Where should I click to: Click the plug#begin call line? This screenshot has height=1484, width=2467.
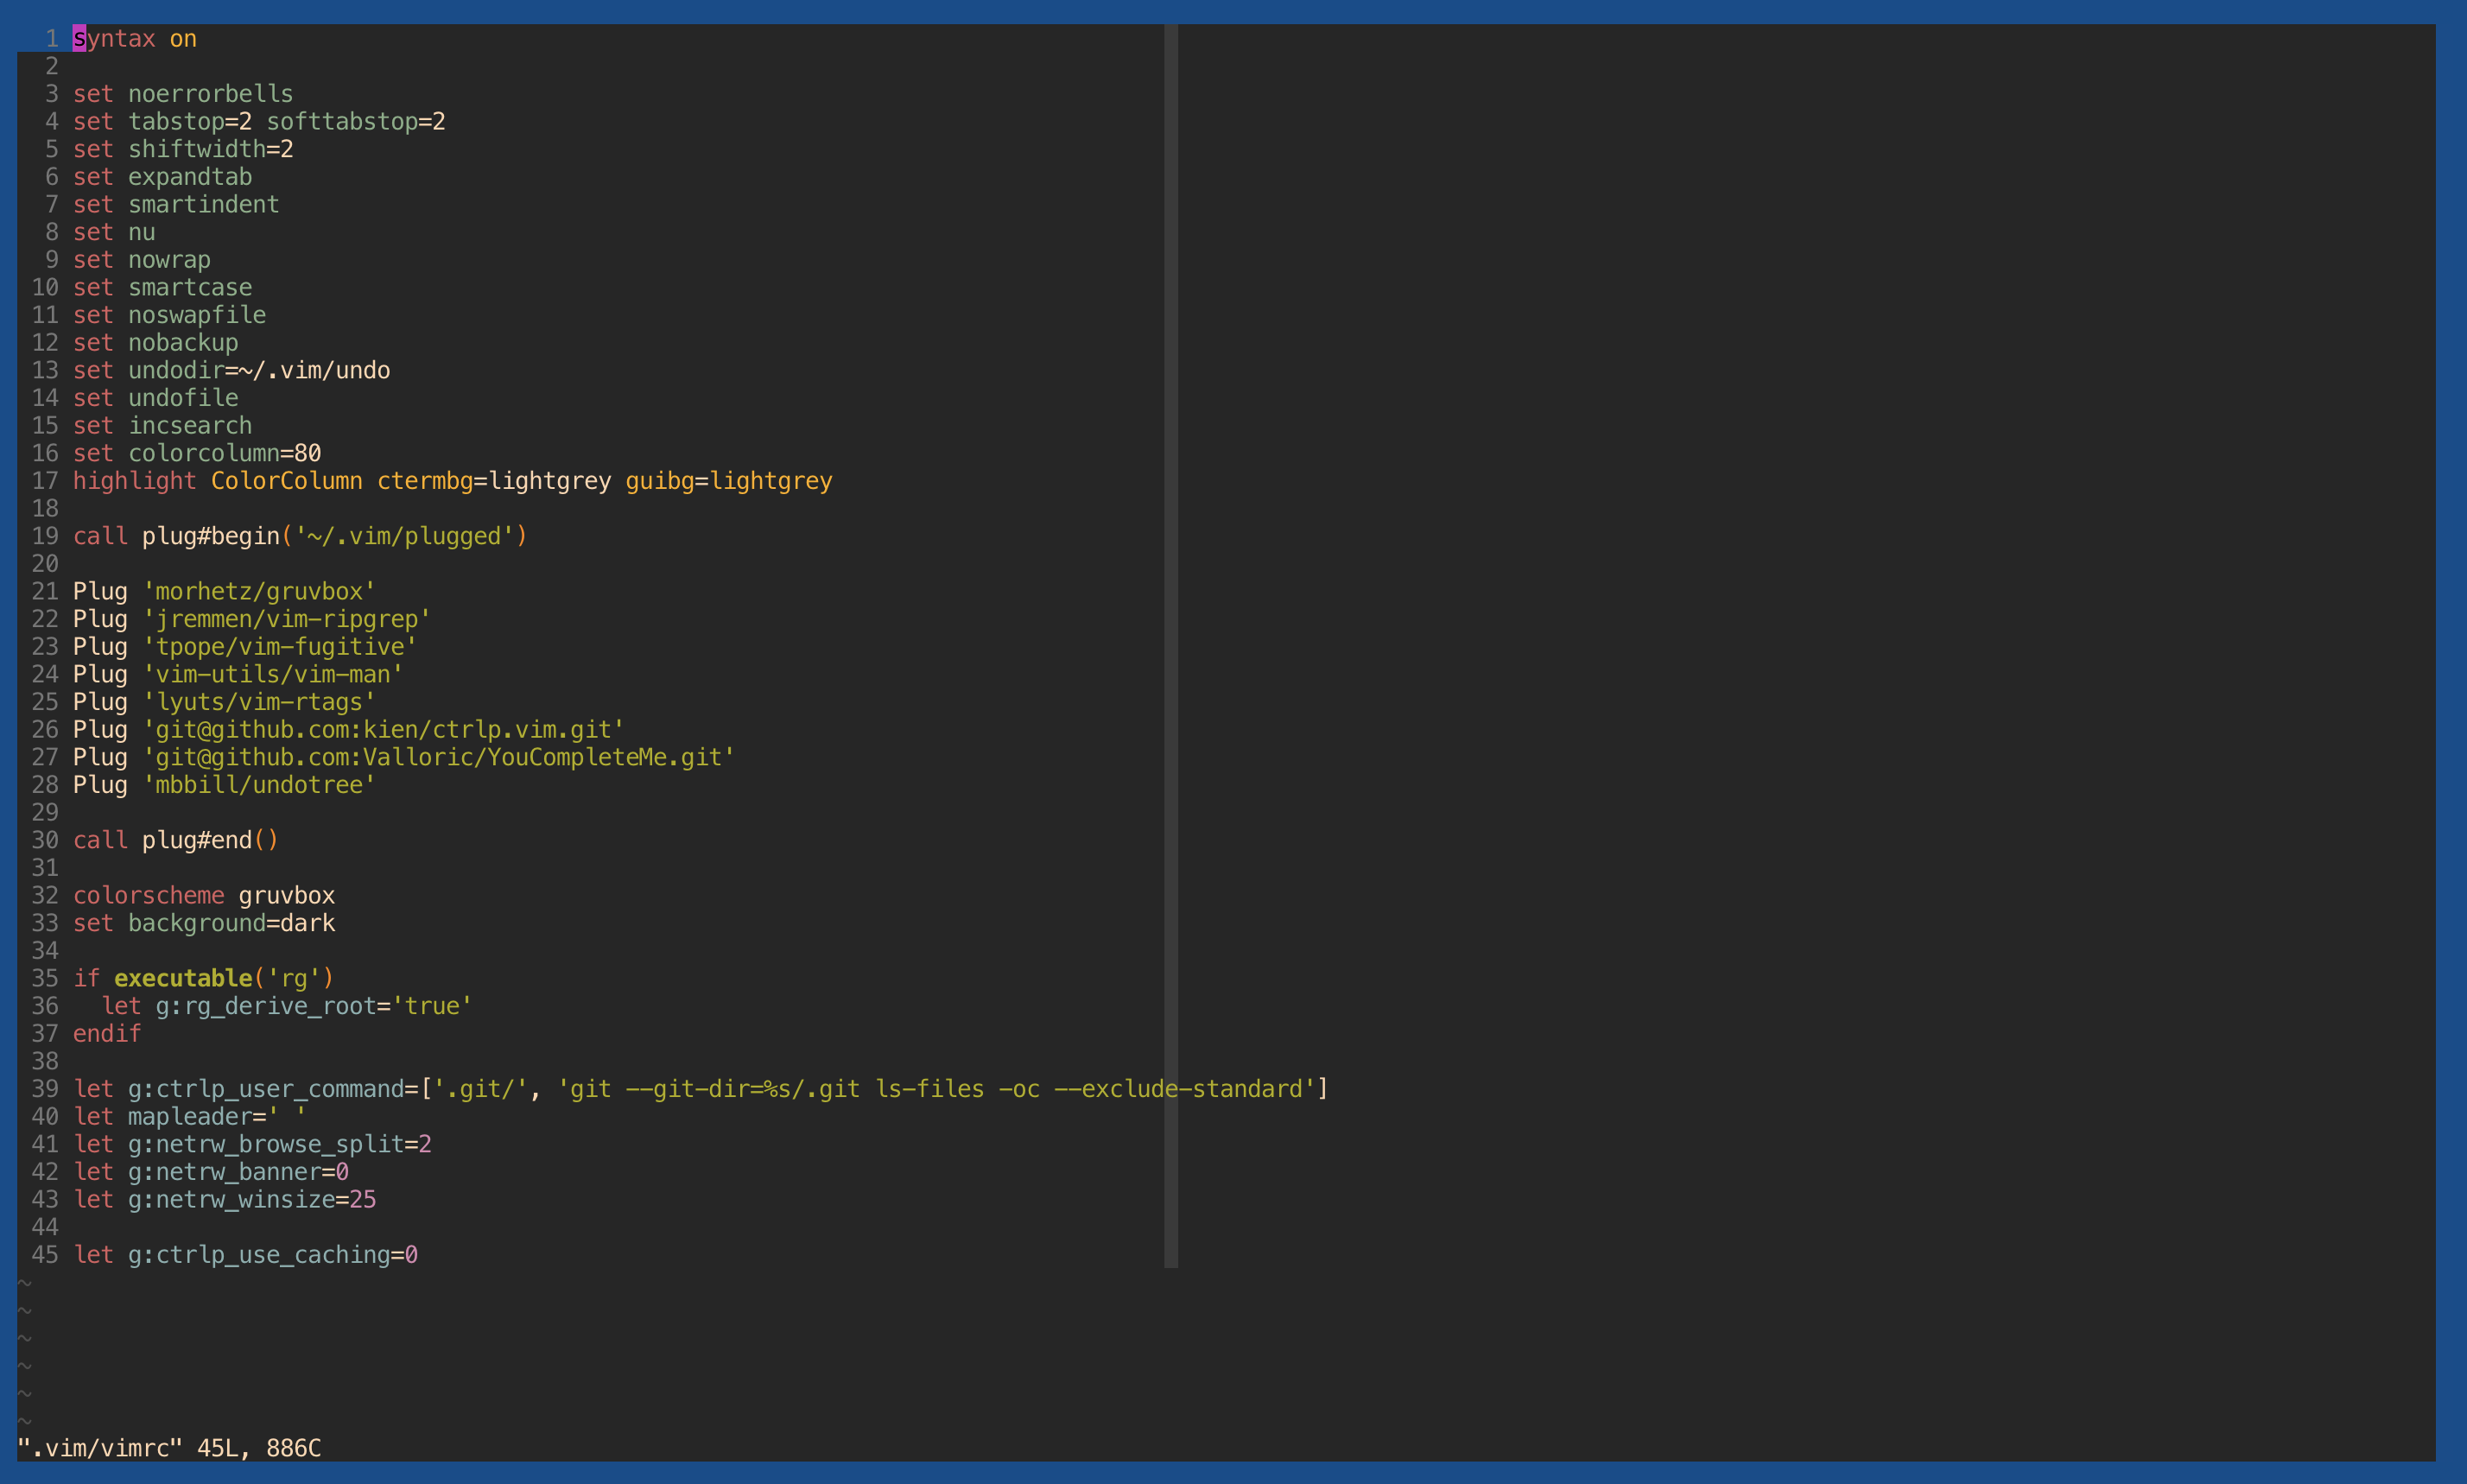299,536
